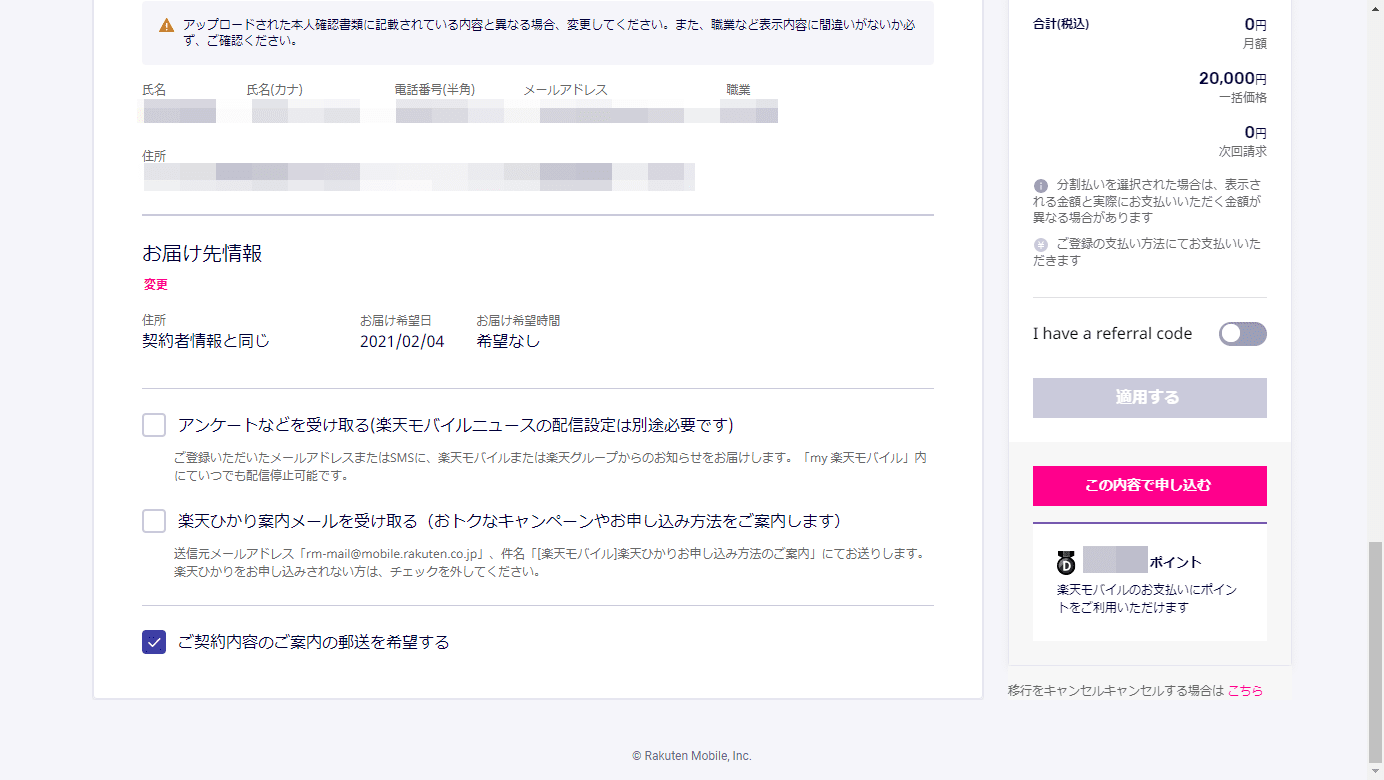Click the 変更 link under お届け先情報

[156, 285]
